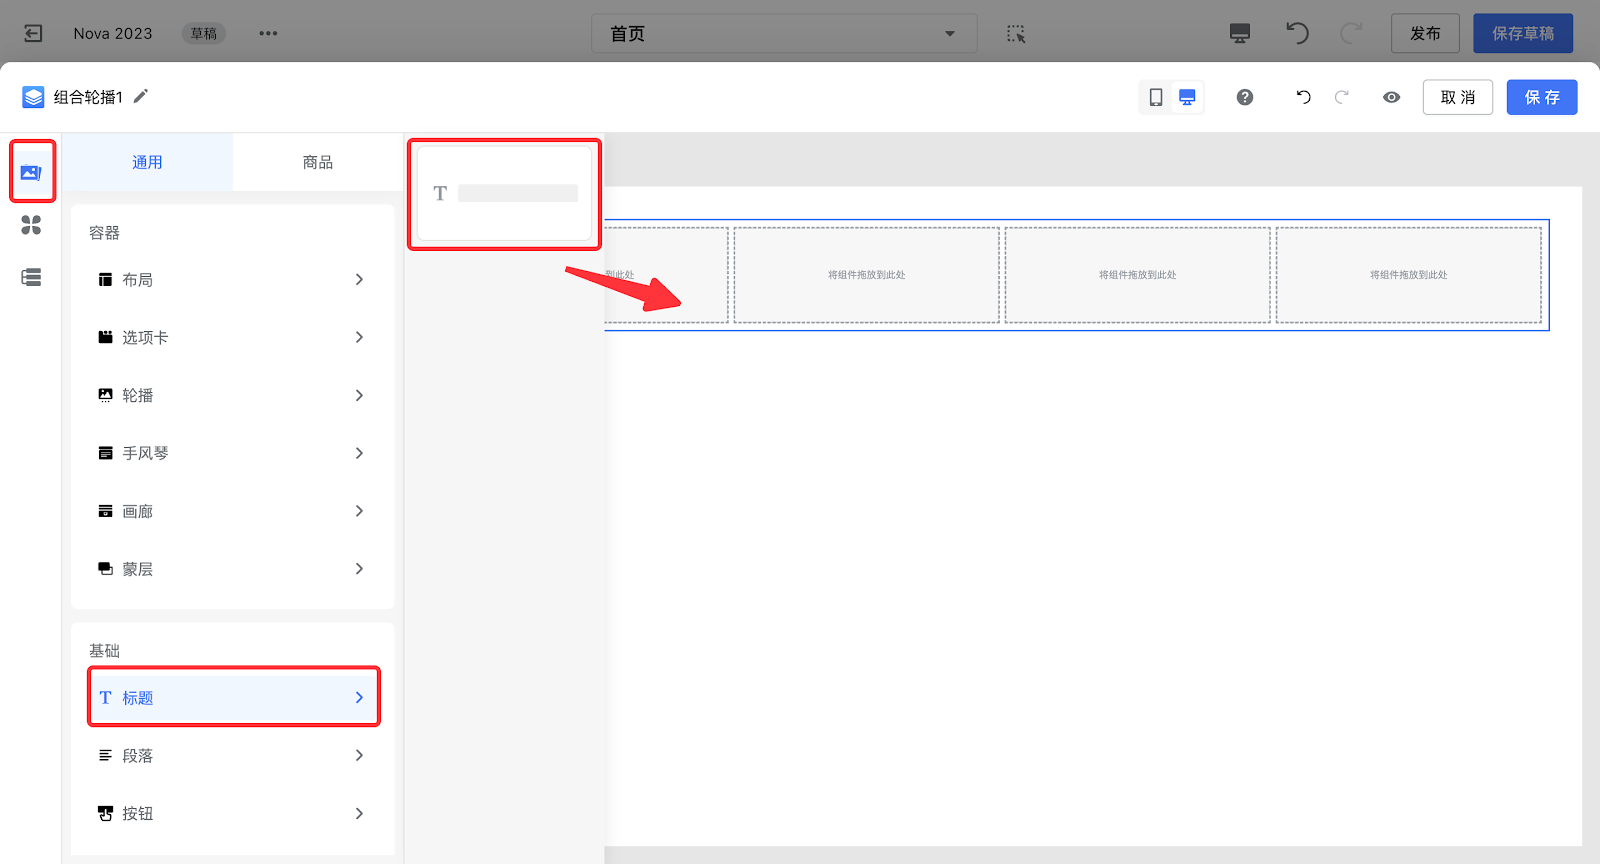
Task: Click the 保存 button
Action: click(1541, 97)
